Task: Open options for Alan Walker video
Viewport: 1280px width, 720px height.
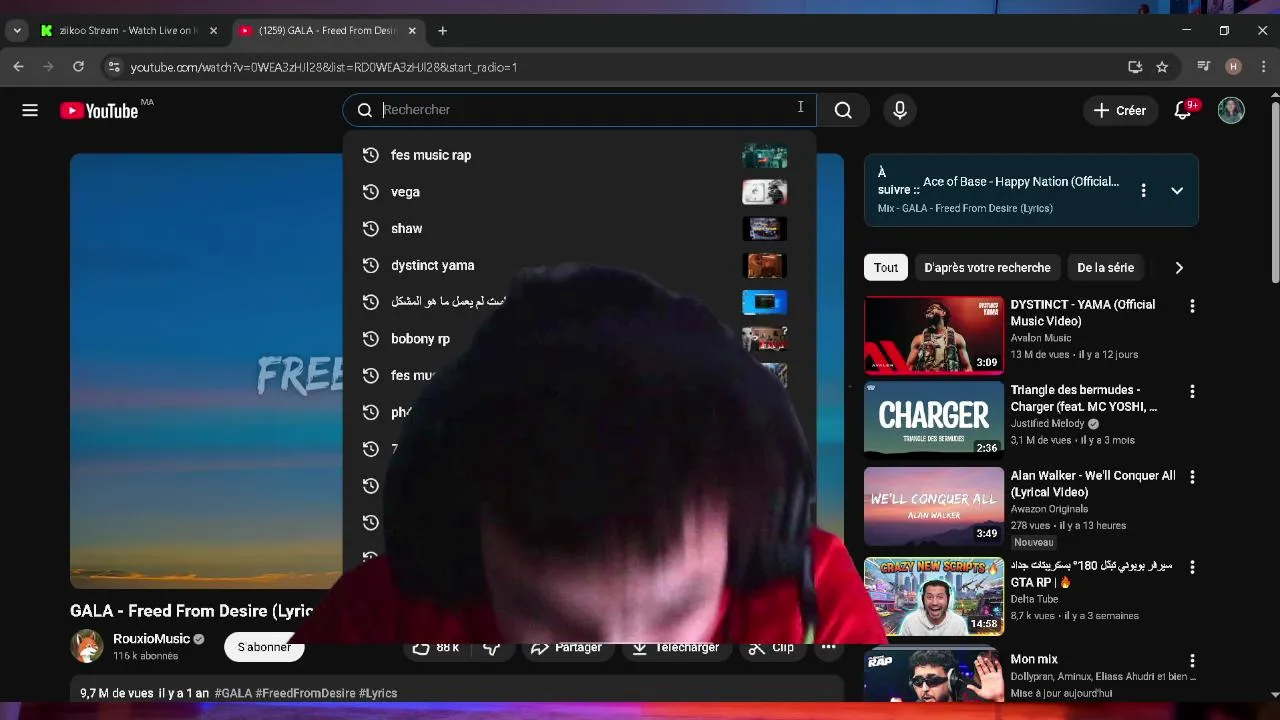Action: pyautogui.click(x=1191, y=478)
